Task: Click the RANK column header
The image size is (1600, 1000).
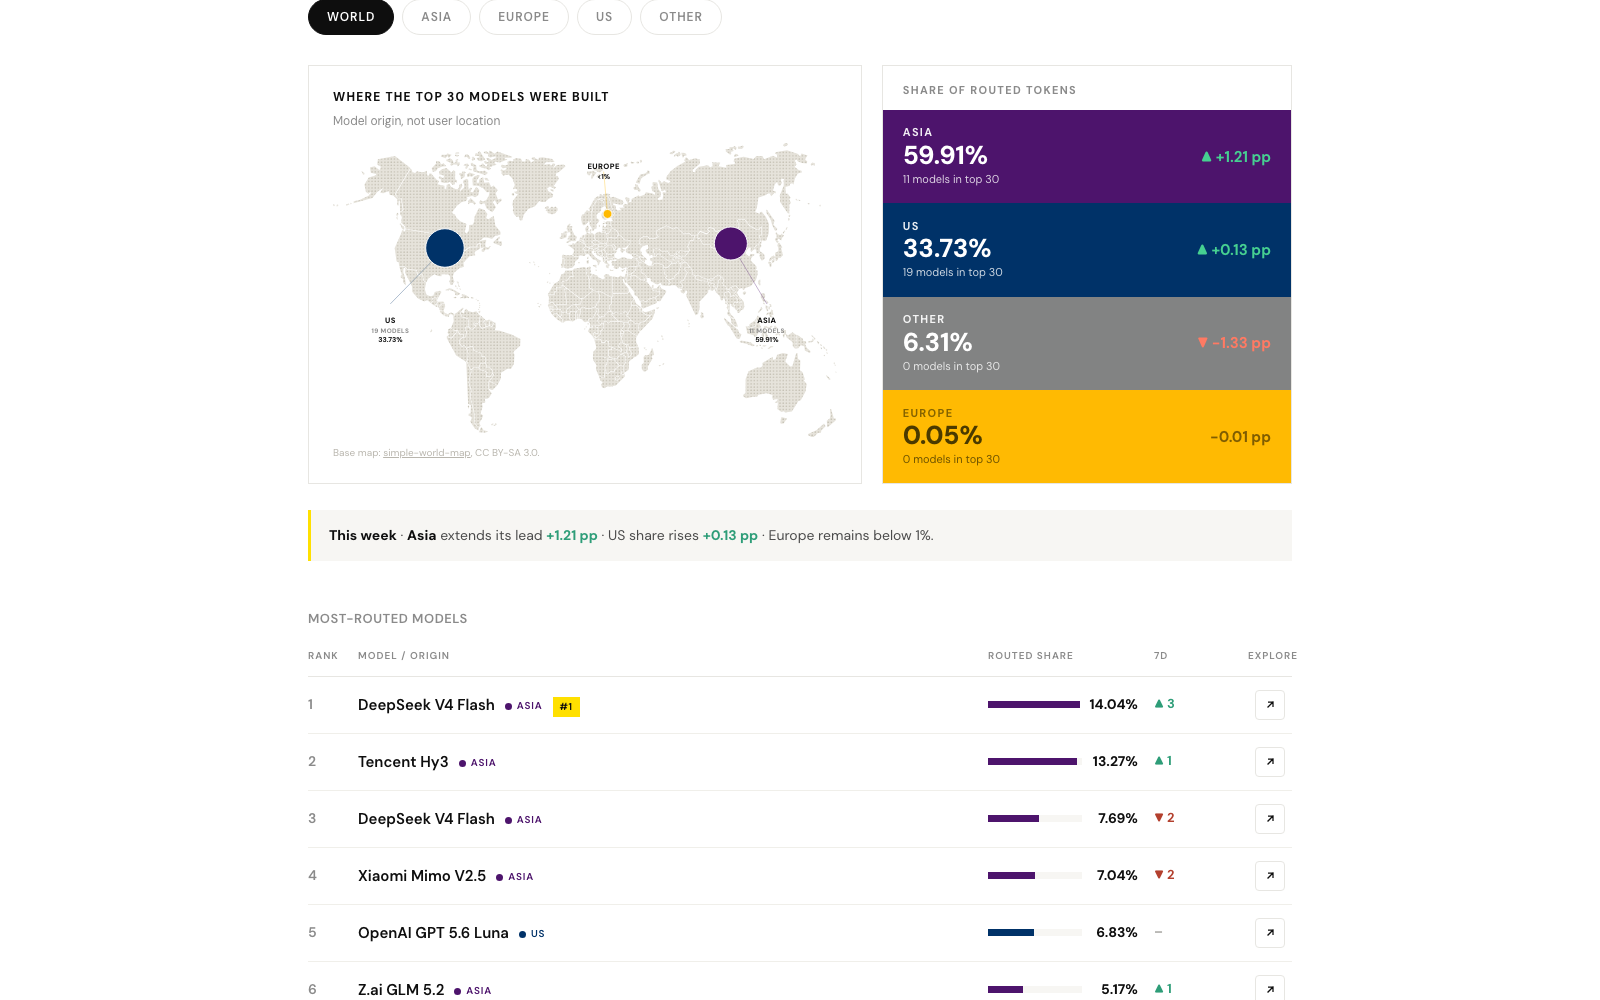Action: point(323,656)
